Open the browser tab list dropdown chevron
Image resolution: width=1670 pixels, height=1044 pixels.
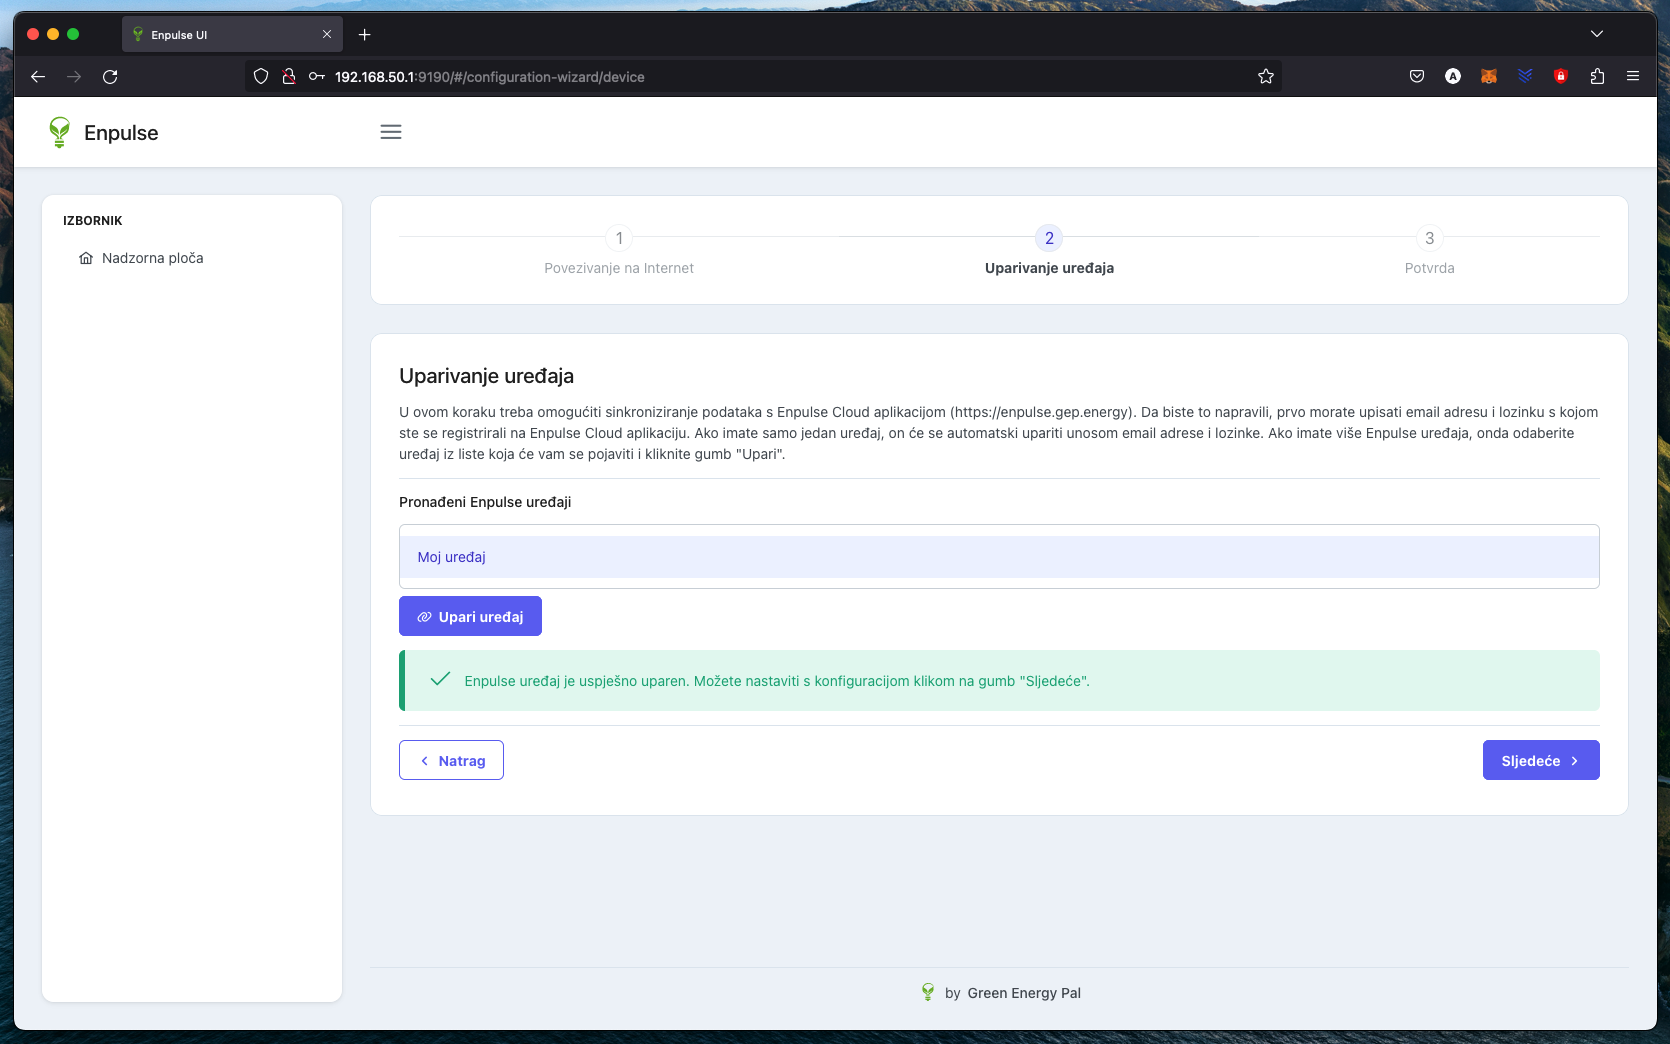point(1596,33)
